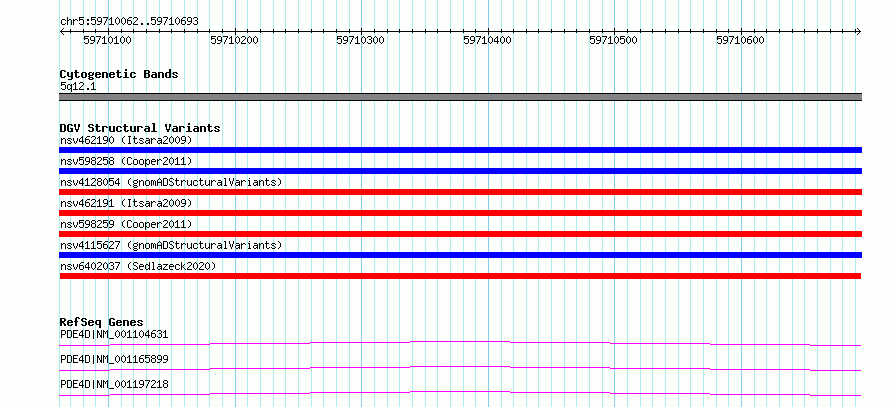
Task: Open transcript PDE4D|NM_001197218 label
Action: click(114, 384)
